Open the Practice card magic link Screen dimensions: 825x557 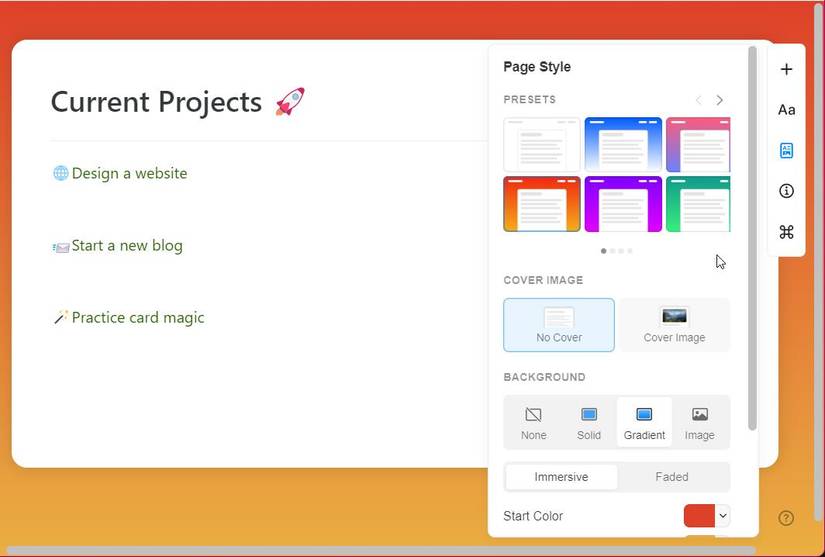click(138, 318)
